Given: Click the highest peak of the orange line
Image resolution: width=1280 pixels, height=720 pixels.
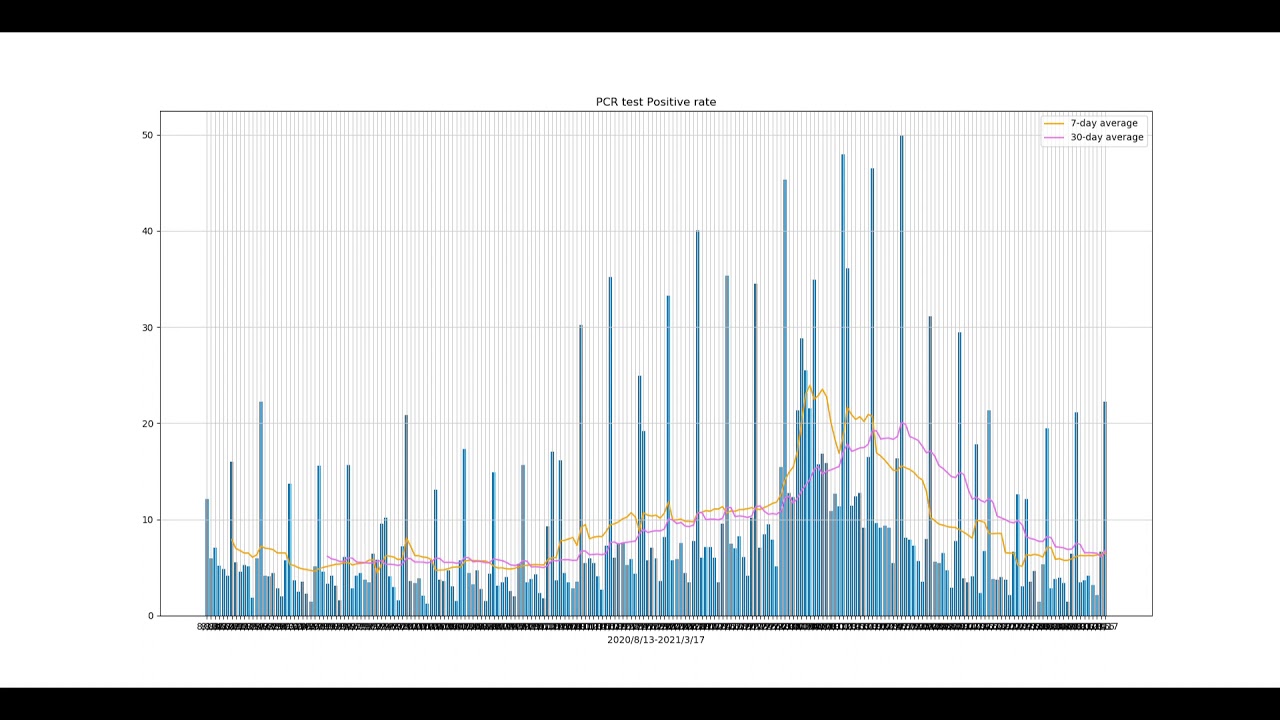Looking at the screenshot, I should tap(810, 386).
